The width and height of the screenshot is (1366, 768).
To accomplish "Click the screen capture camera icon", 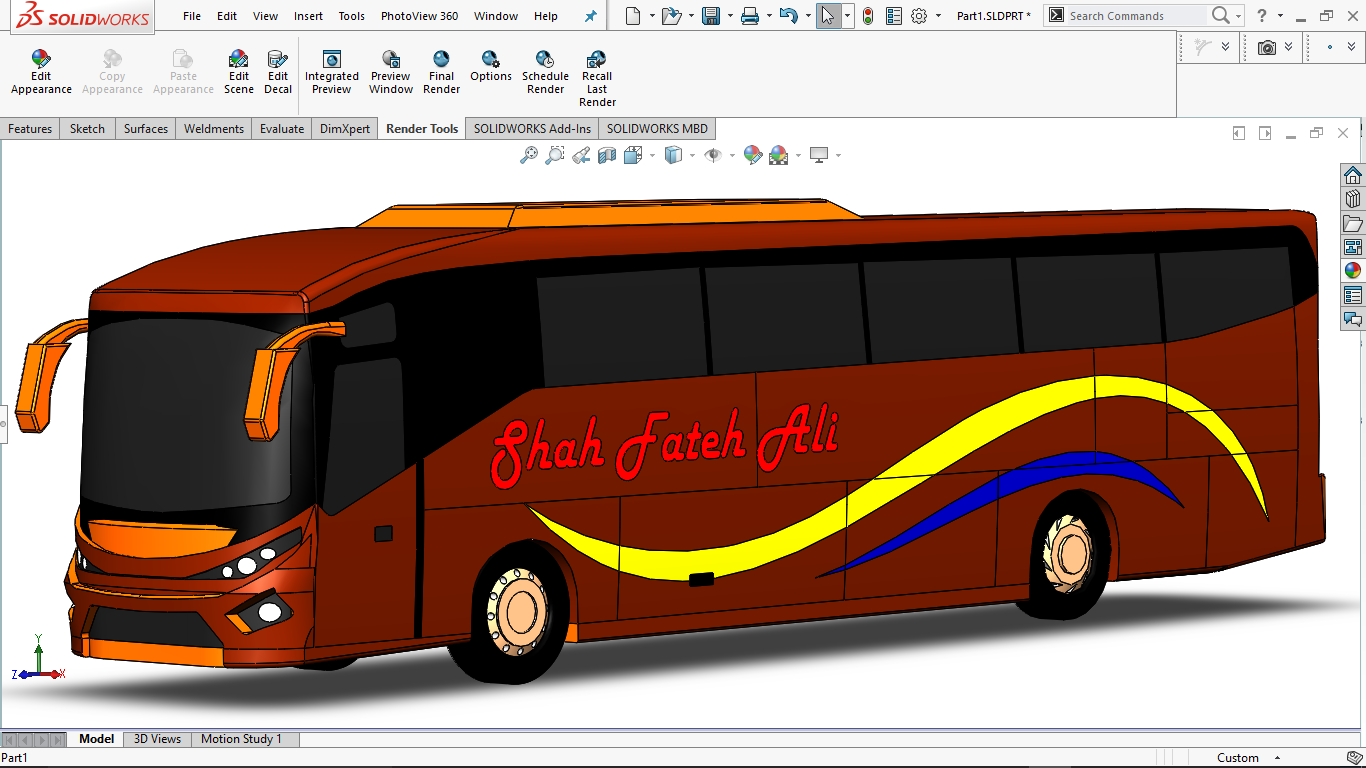I will point(1267,47).
